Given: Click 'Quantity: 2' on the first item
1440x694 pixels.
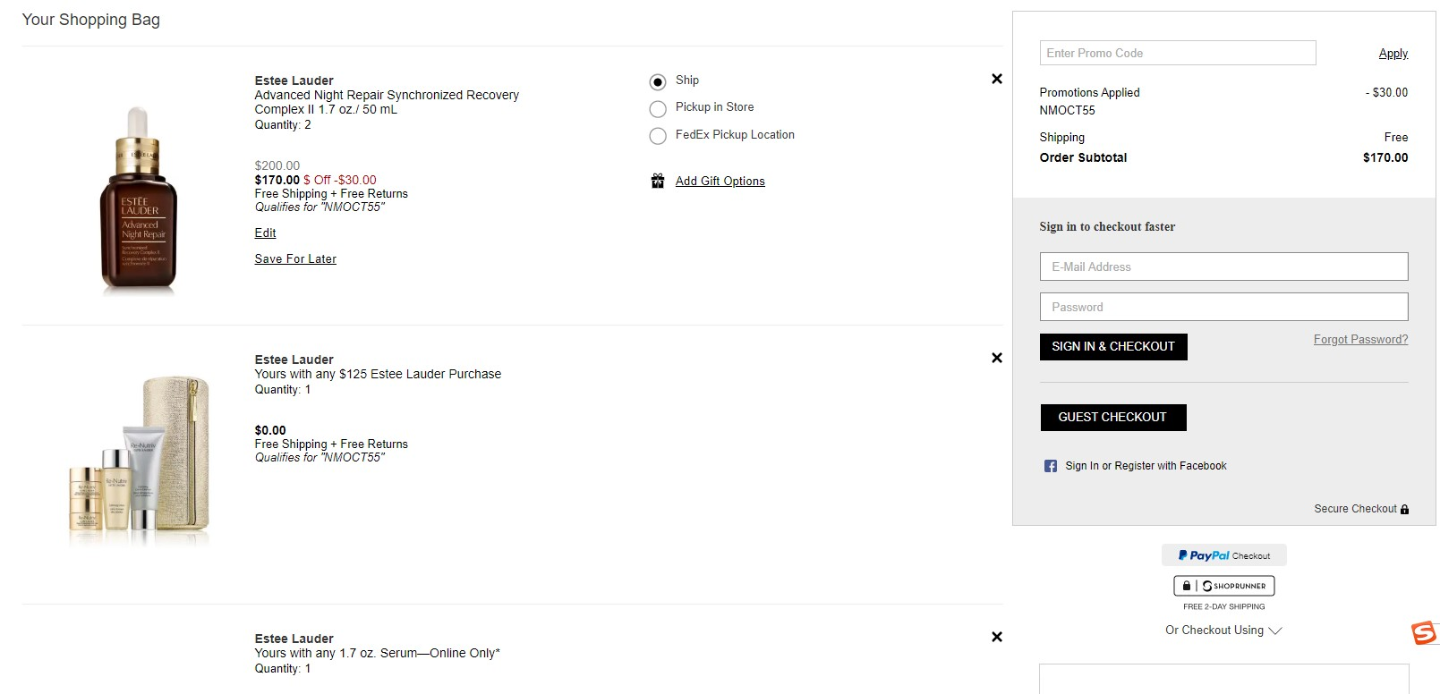Looking at the screenshot, I should pos(283,125).
